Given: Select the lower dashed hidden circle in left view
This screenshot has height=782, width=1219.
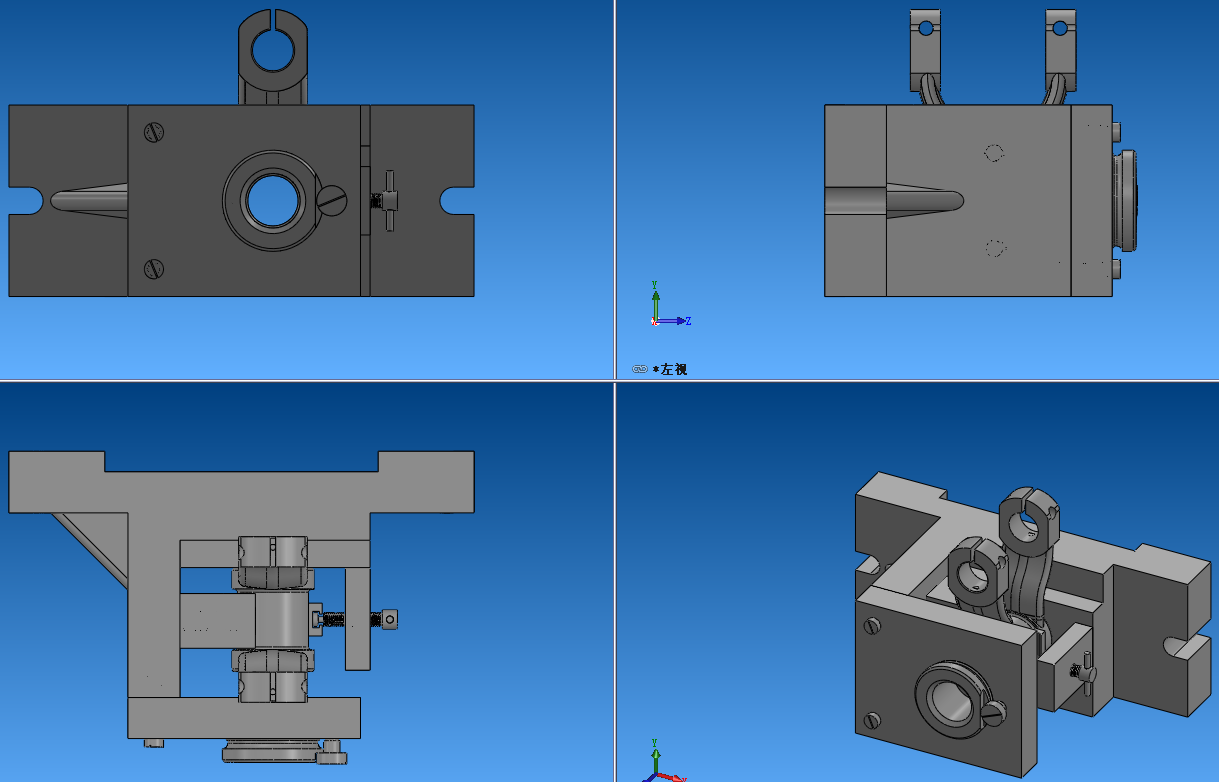Looking at the screenshot, I should pyautogui.click(x=994, y=248).
